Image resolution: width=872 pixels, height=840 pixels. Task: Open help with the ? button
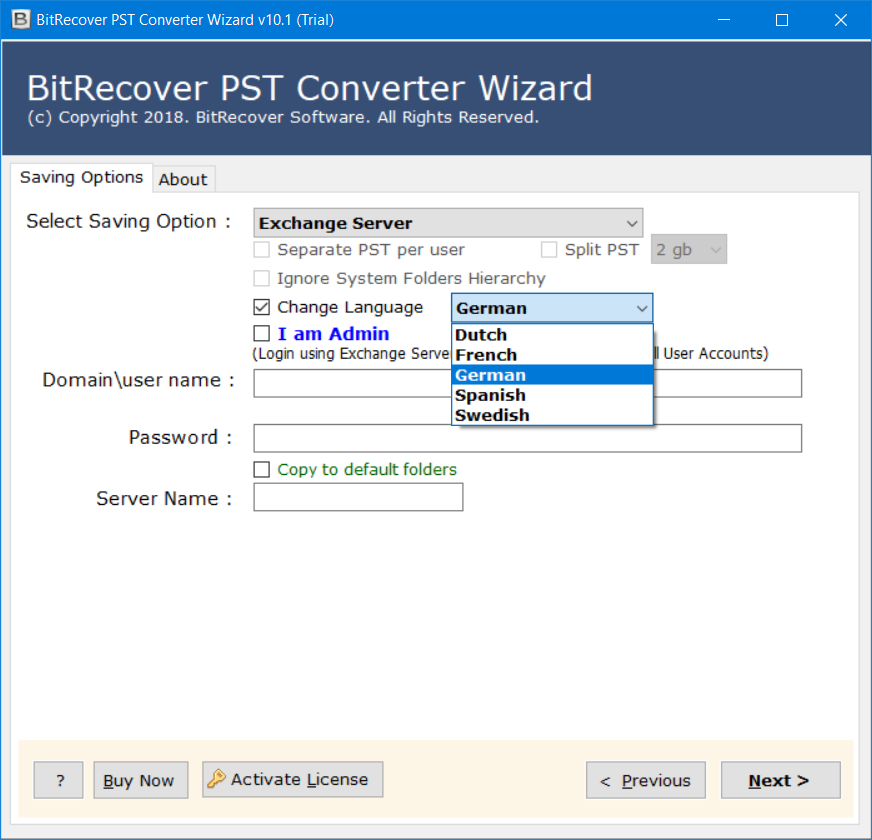click(58, 780)
